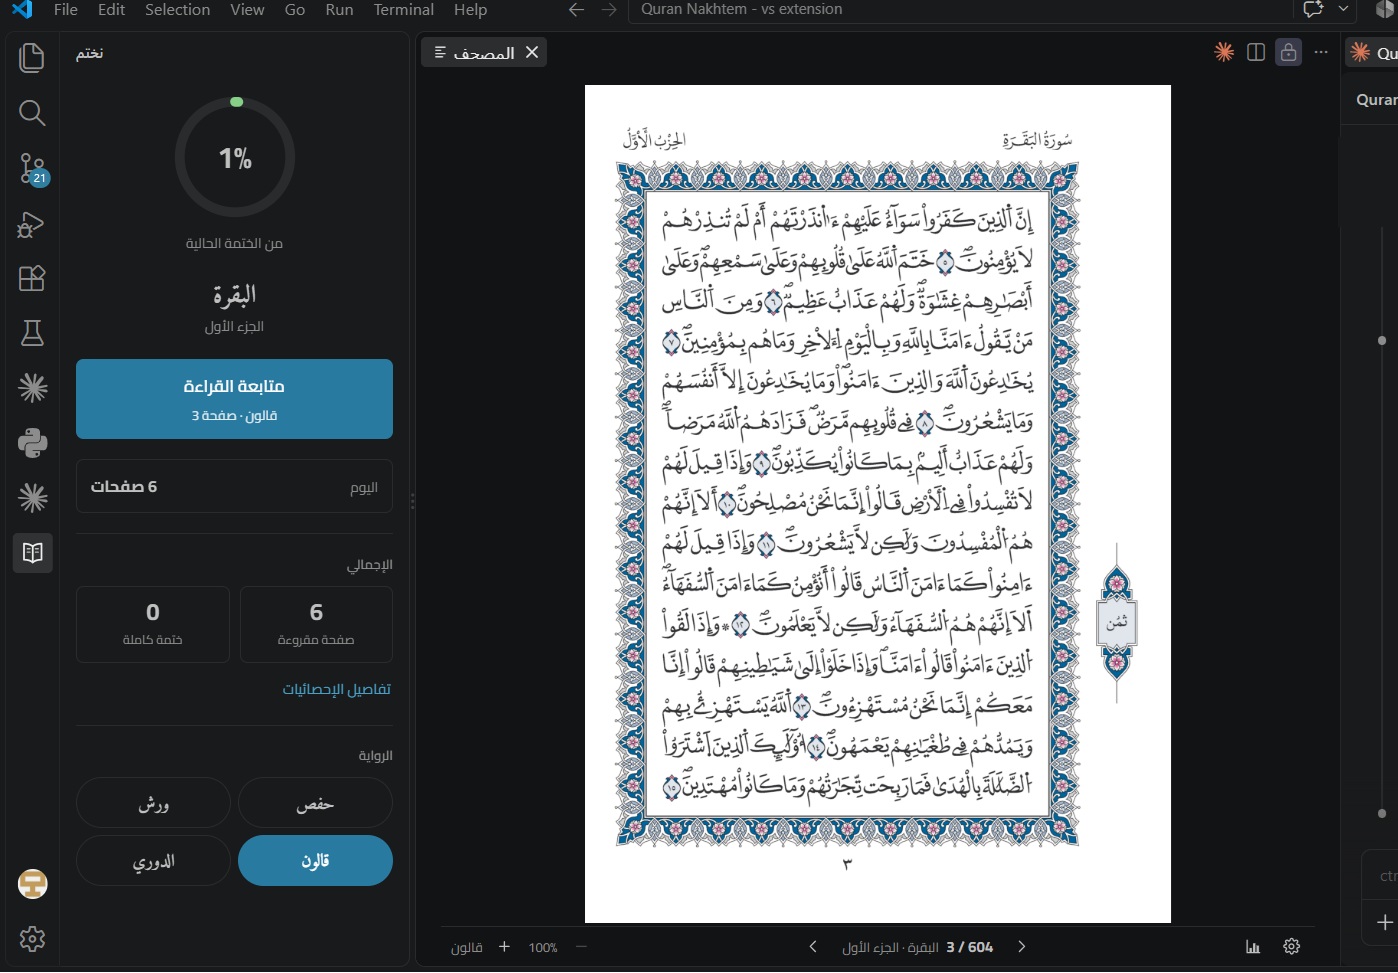Open the Terminal menu
Image resolution: width=1398 pixels, height=973 pixels.
pos(404,10)
